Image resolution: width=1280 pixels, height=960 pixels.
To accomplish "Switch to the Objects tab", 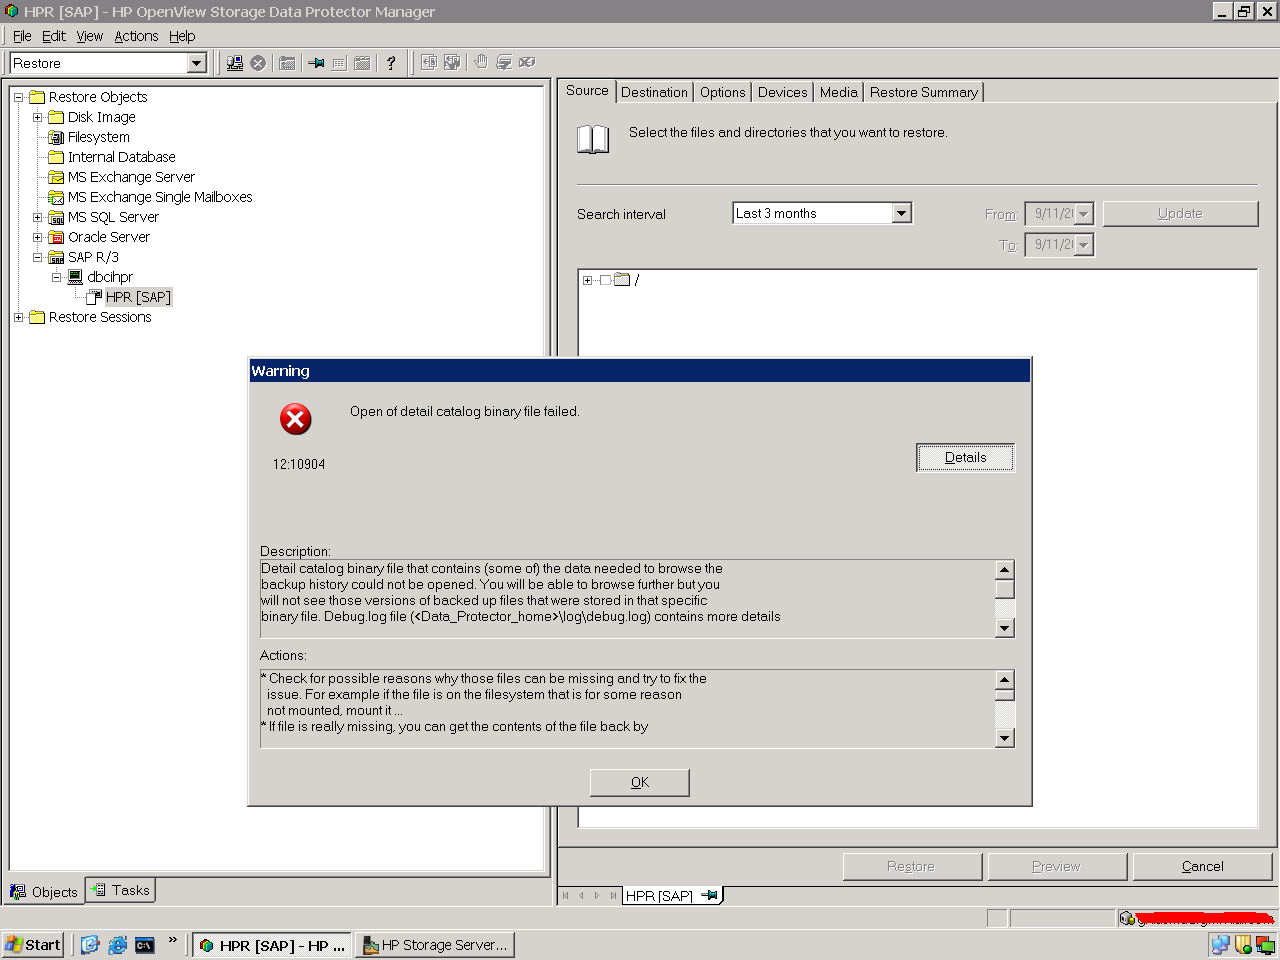I will pyautogui.click(x=44, y=892).
